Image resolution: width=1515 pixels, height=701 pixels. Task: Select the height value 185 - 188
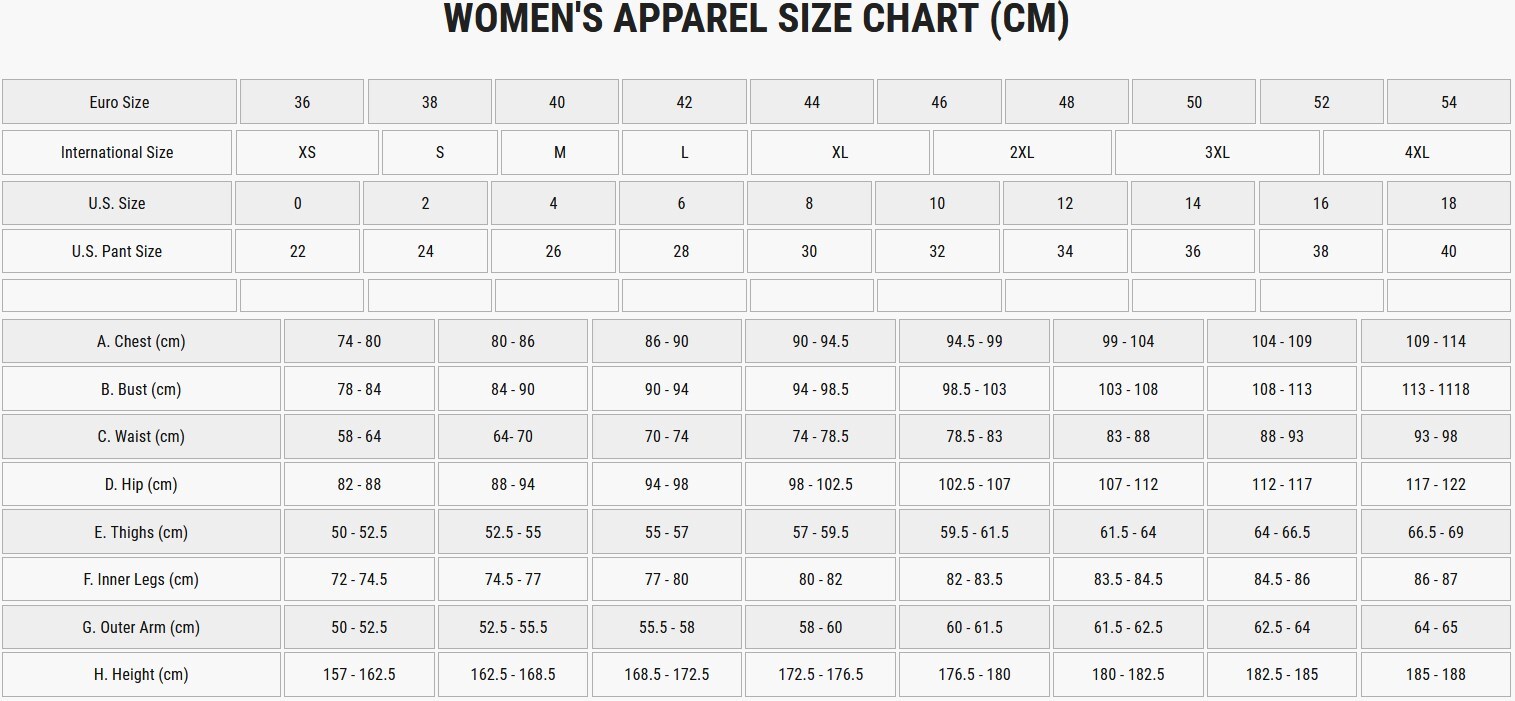coord(1435,674)
